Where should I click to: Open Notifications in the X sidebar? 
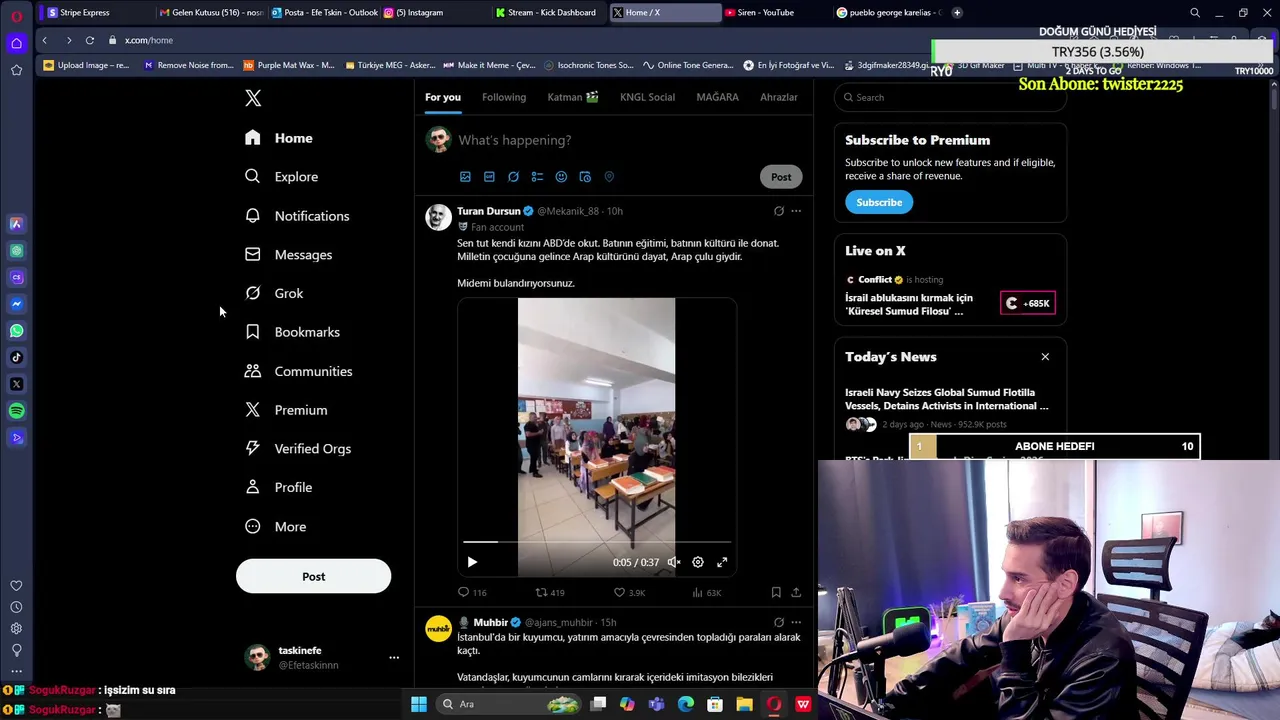pyautogui.click(x=297, y=216)
